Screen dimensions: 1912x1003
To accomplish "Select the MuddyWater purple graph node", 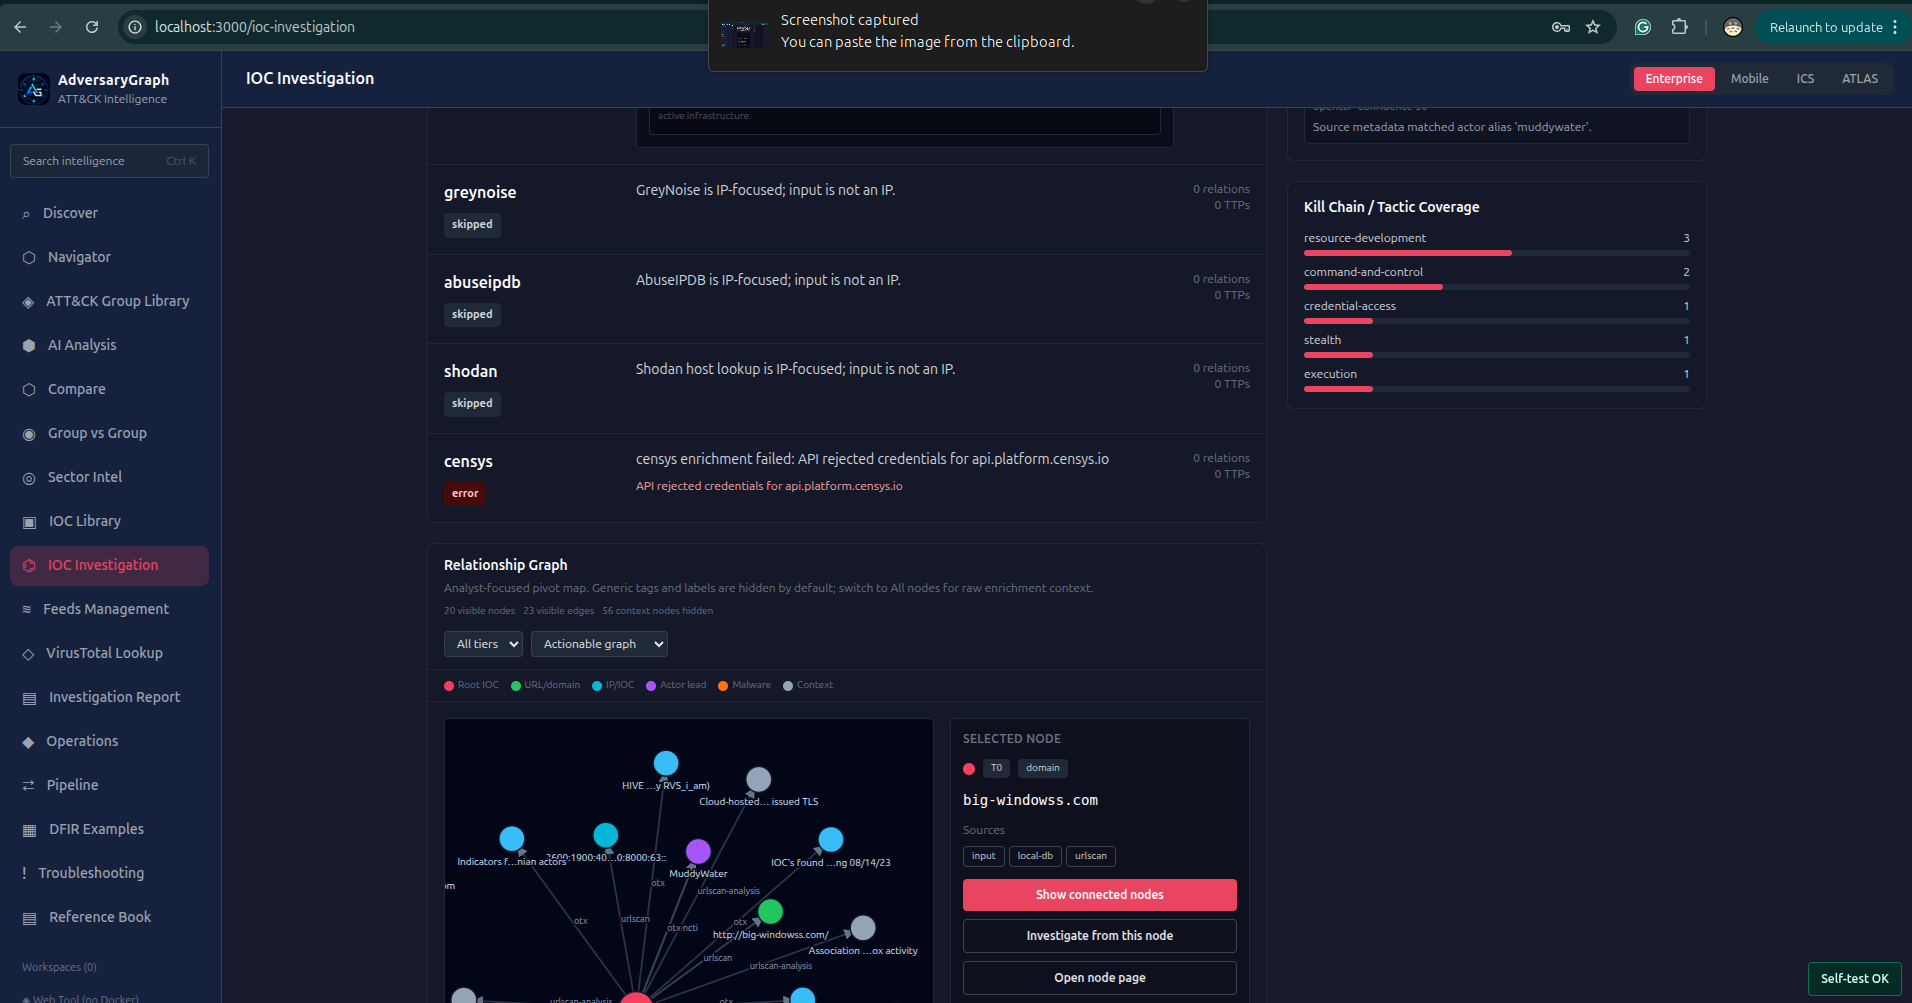I will coord(698,851).
